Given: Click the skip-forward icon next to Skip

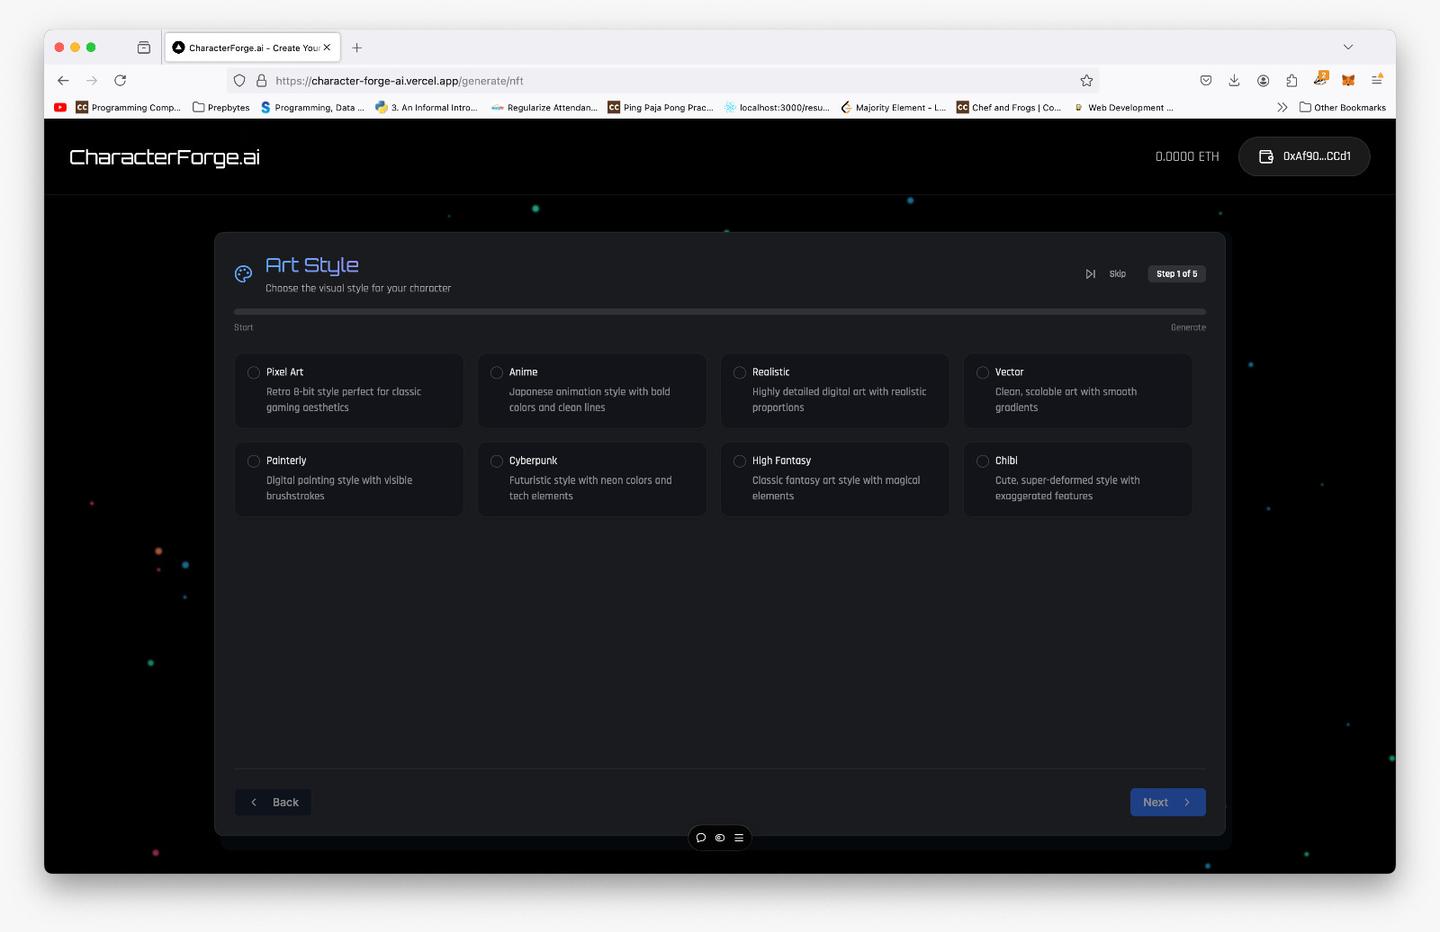Looking at the screenshot, I should [x=1090, y=274].
